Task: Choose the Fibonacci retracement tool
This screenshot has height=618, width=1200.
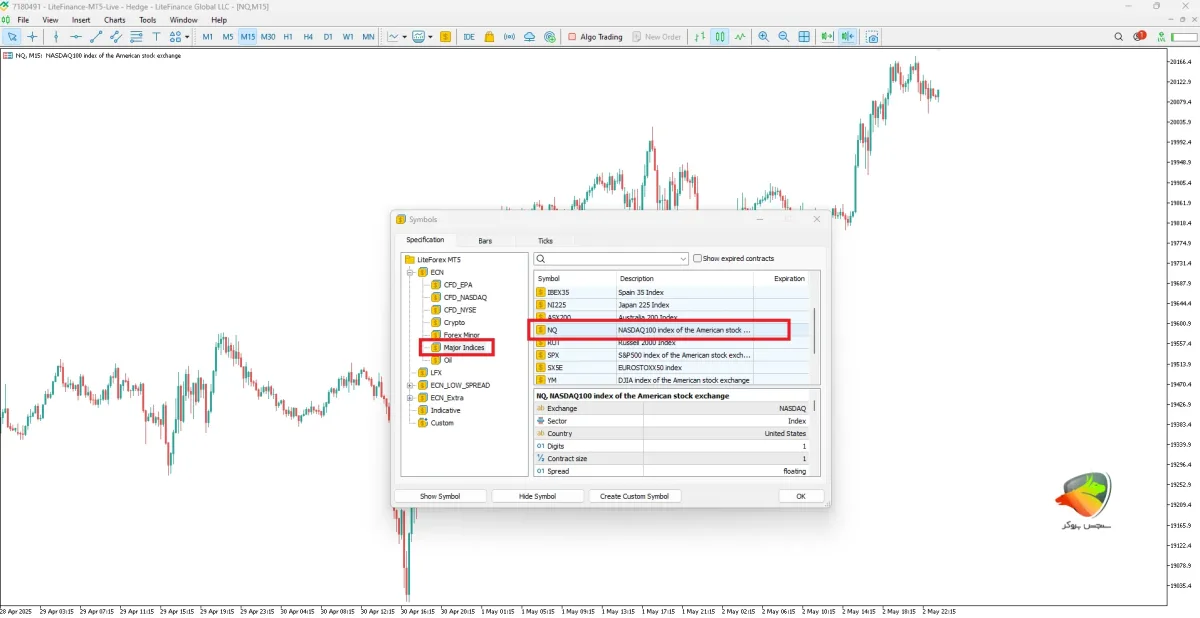Action: point(136,37)
